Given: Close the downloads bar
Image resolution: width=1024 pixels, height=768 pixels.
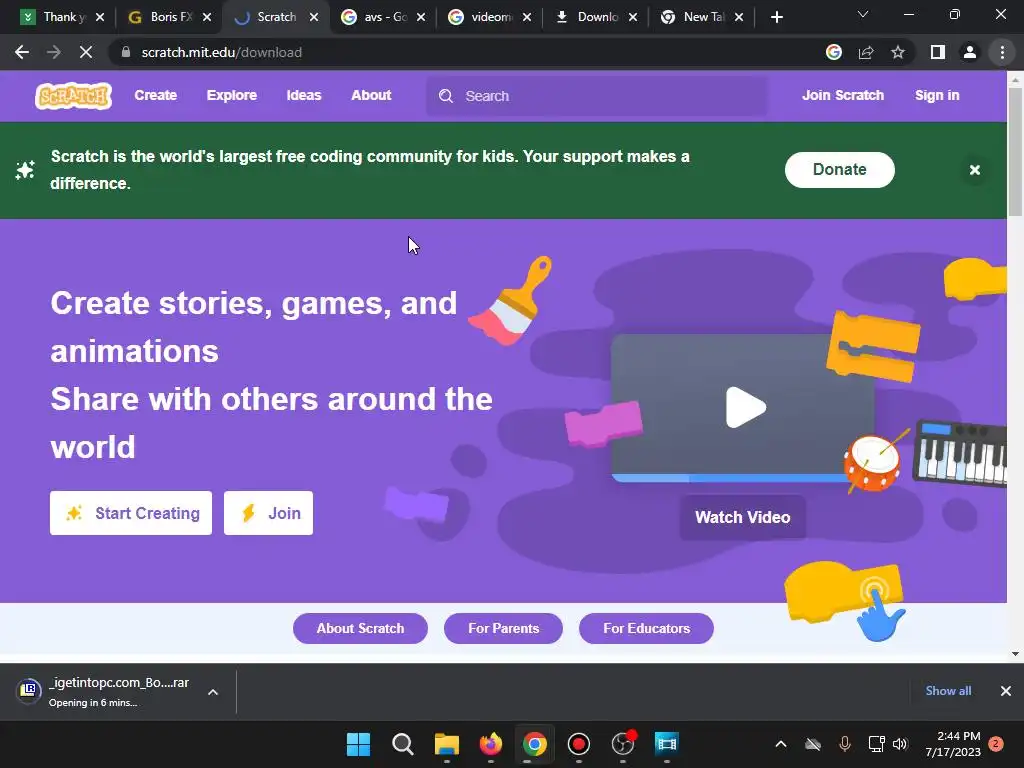Looking at the screenshot, I should pyautogui.click(x=1006, y=691).
